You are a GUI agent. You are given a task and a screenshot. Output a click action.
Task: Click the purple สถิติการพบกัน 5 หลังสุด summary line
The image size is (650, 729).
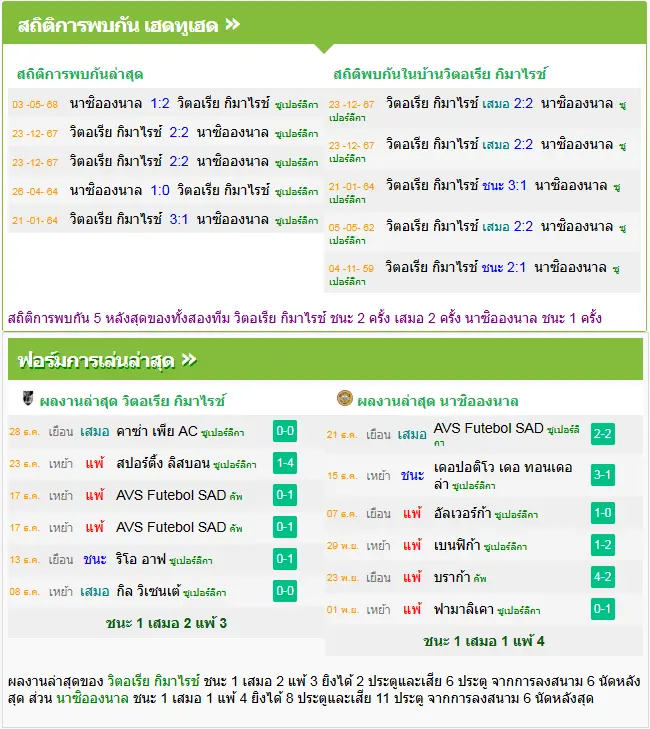(x=305, y=318)
